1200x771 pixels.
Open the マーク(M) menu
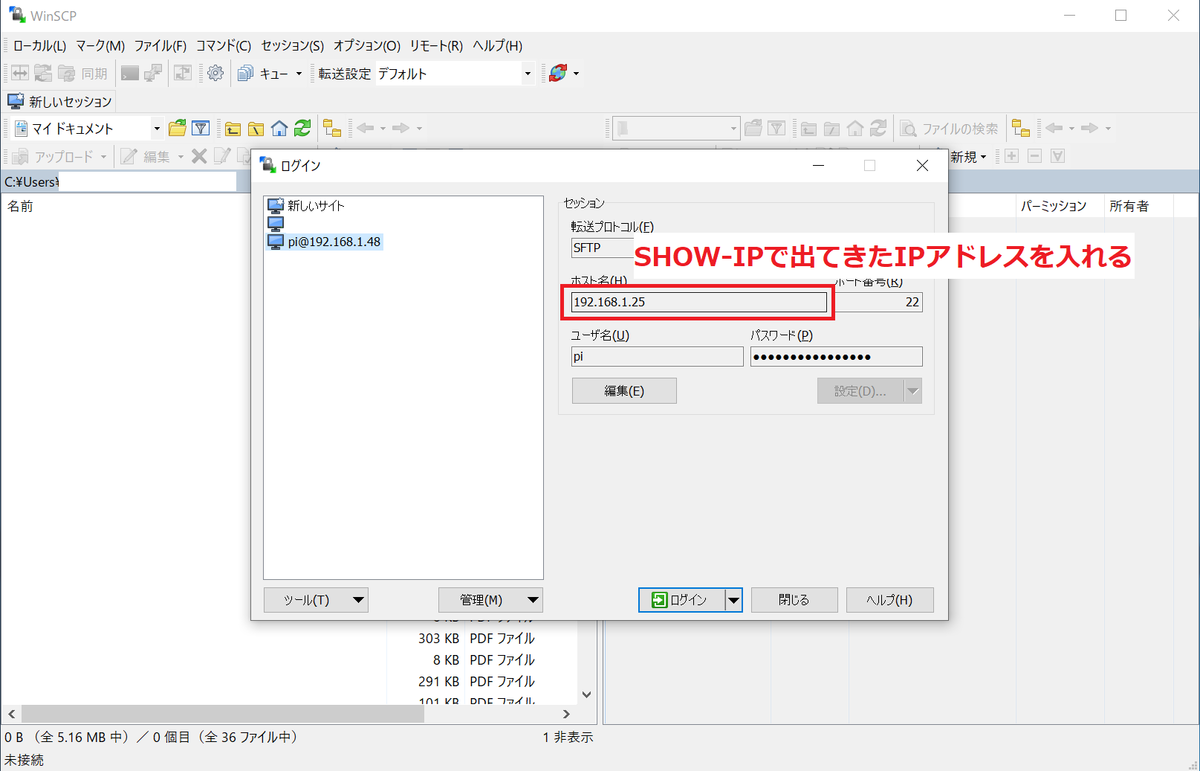(x=100, y=46)
